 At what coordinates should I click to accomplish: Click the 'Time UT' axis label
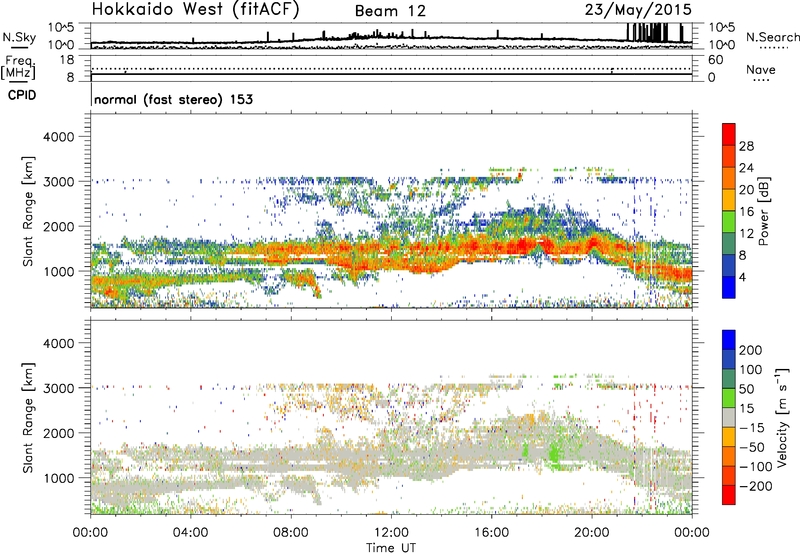391,547
